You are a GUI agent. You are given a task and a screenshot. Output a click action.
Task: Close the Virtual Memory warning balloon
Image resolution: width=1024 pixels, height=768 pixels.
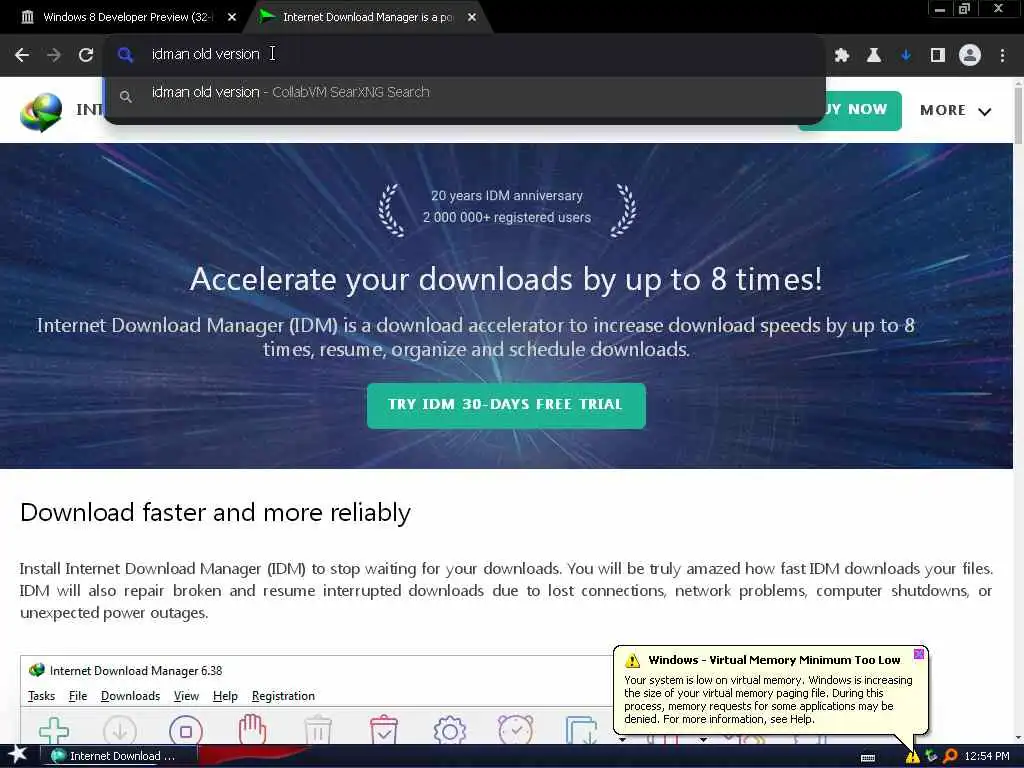(x=918, y=654)
